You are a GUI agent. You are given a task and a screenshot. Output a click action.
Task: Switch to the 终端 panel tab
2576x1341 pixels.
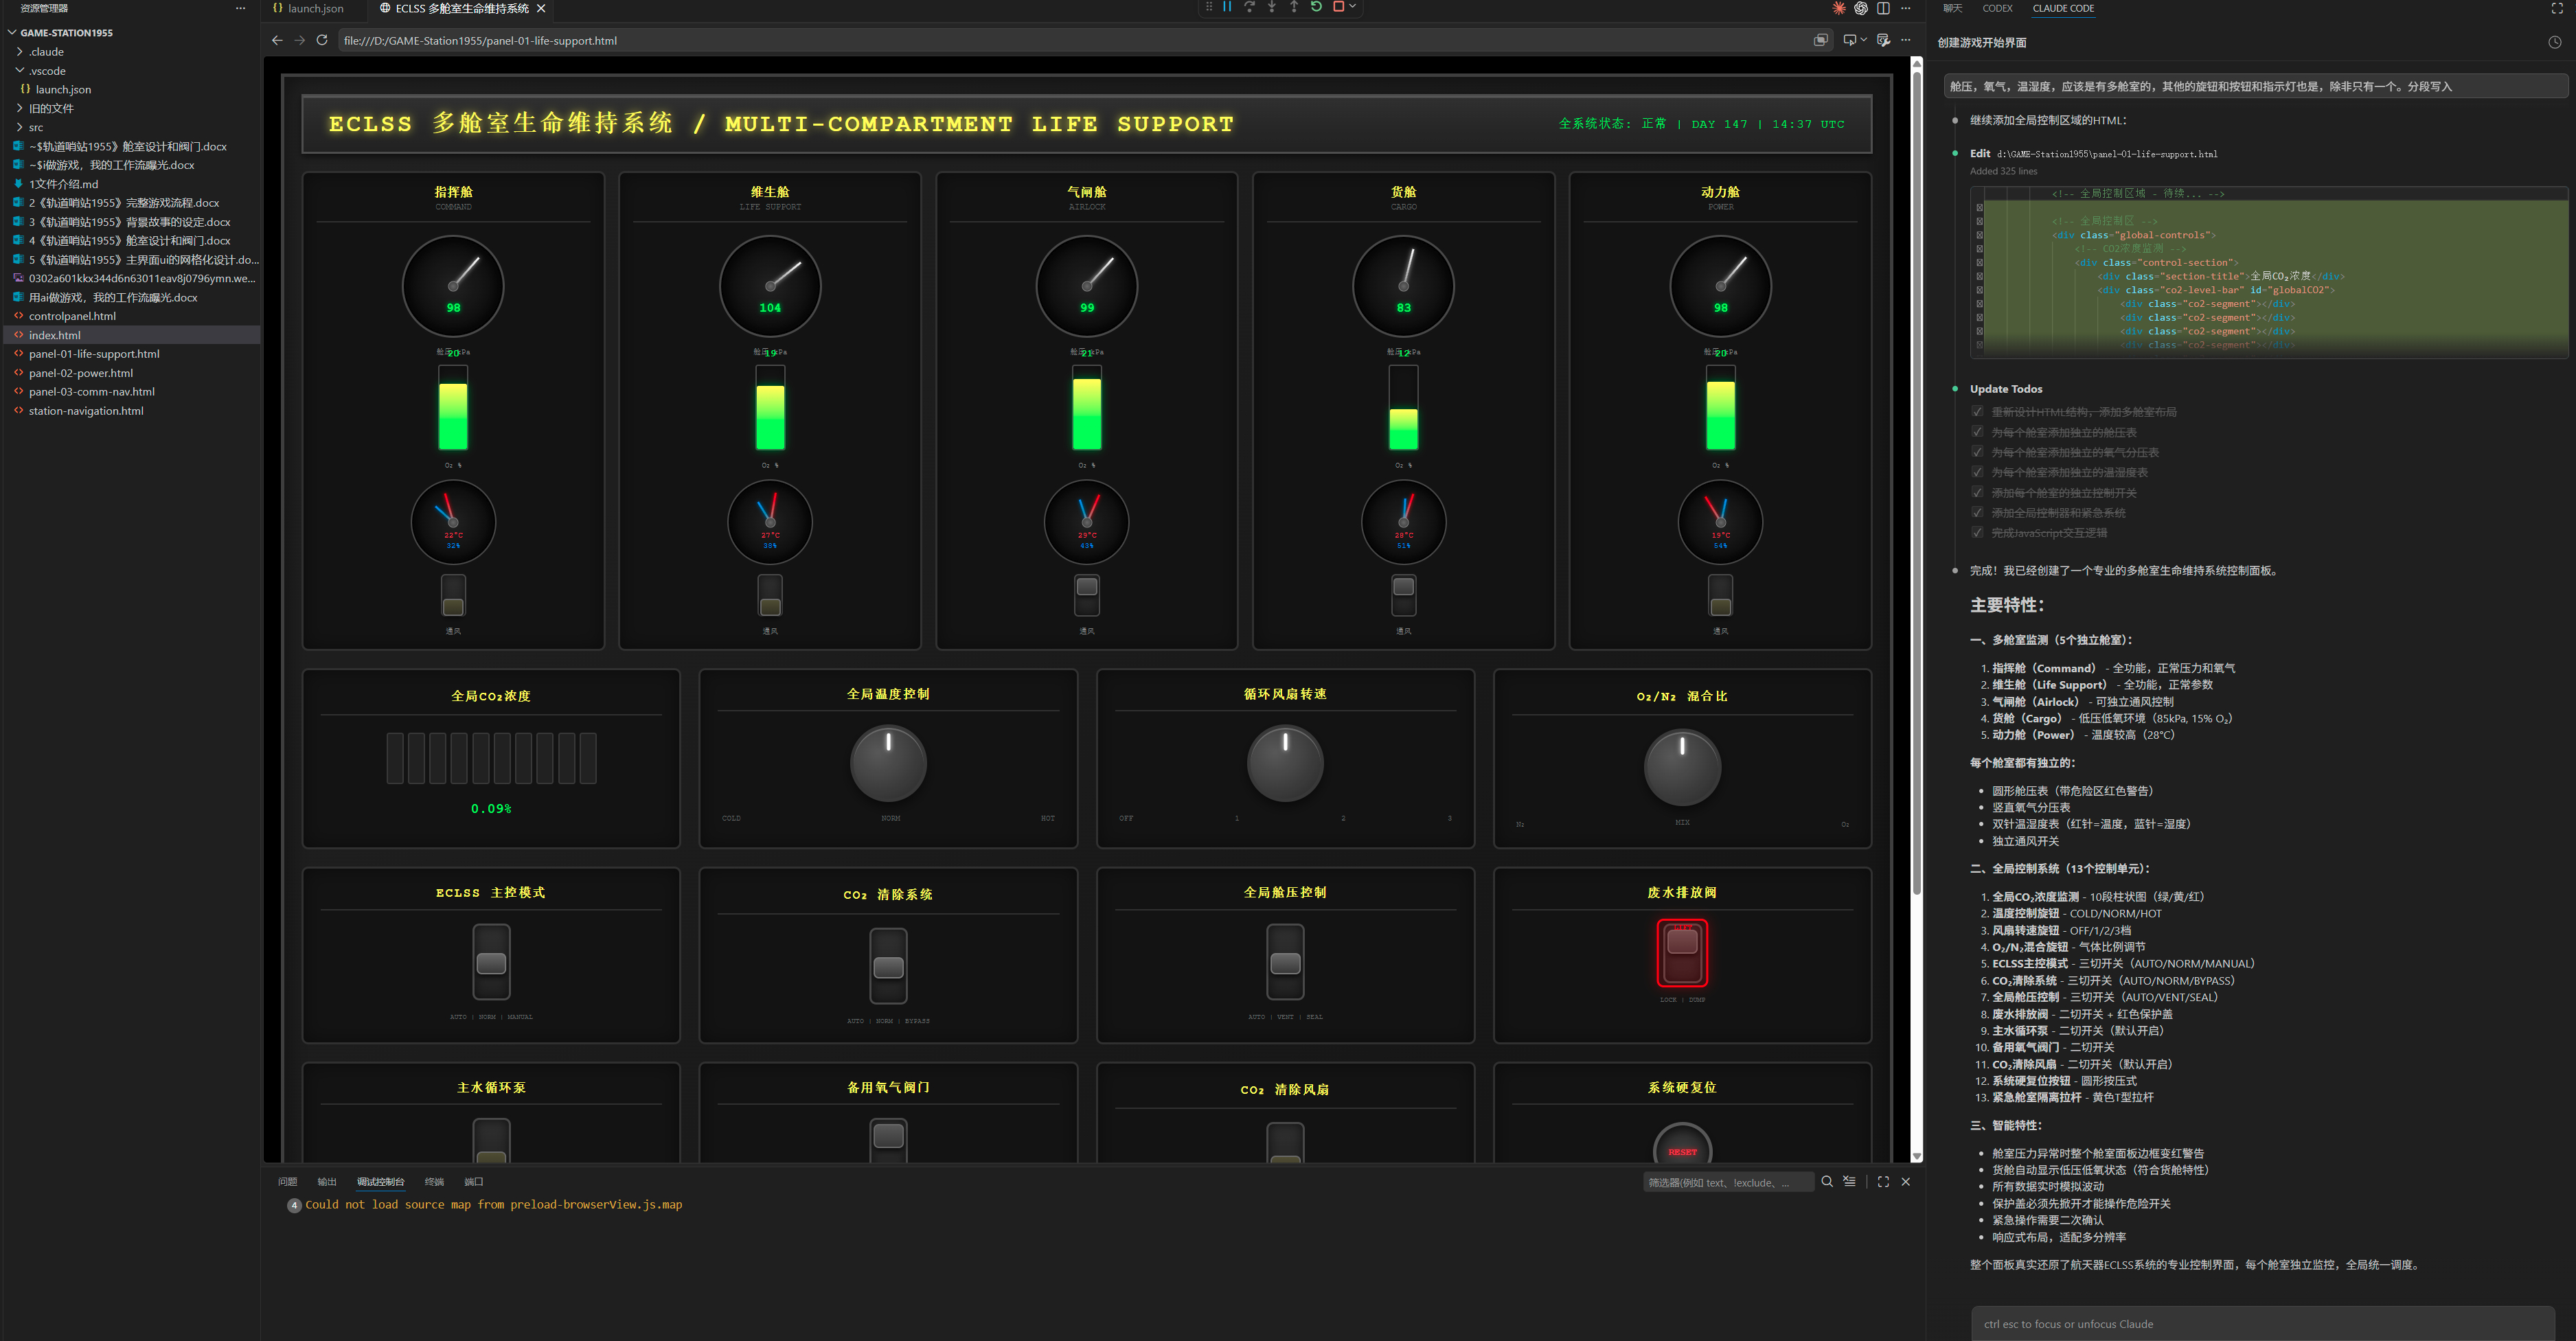[x=434, y=1182]
